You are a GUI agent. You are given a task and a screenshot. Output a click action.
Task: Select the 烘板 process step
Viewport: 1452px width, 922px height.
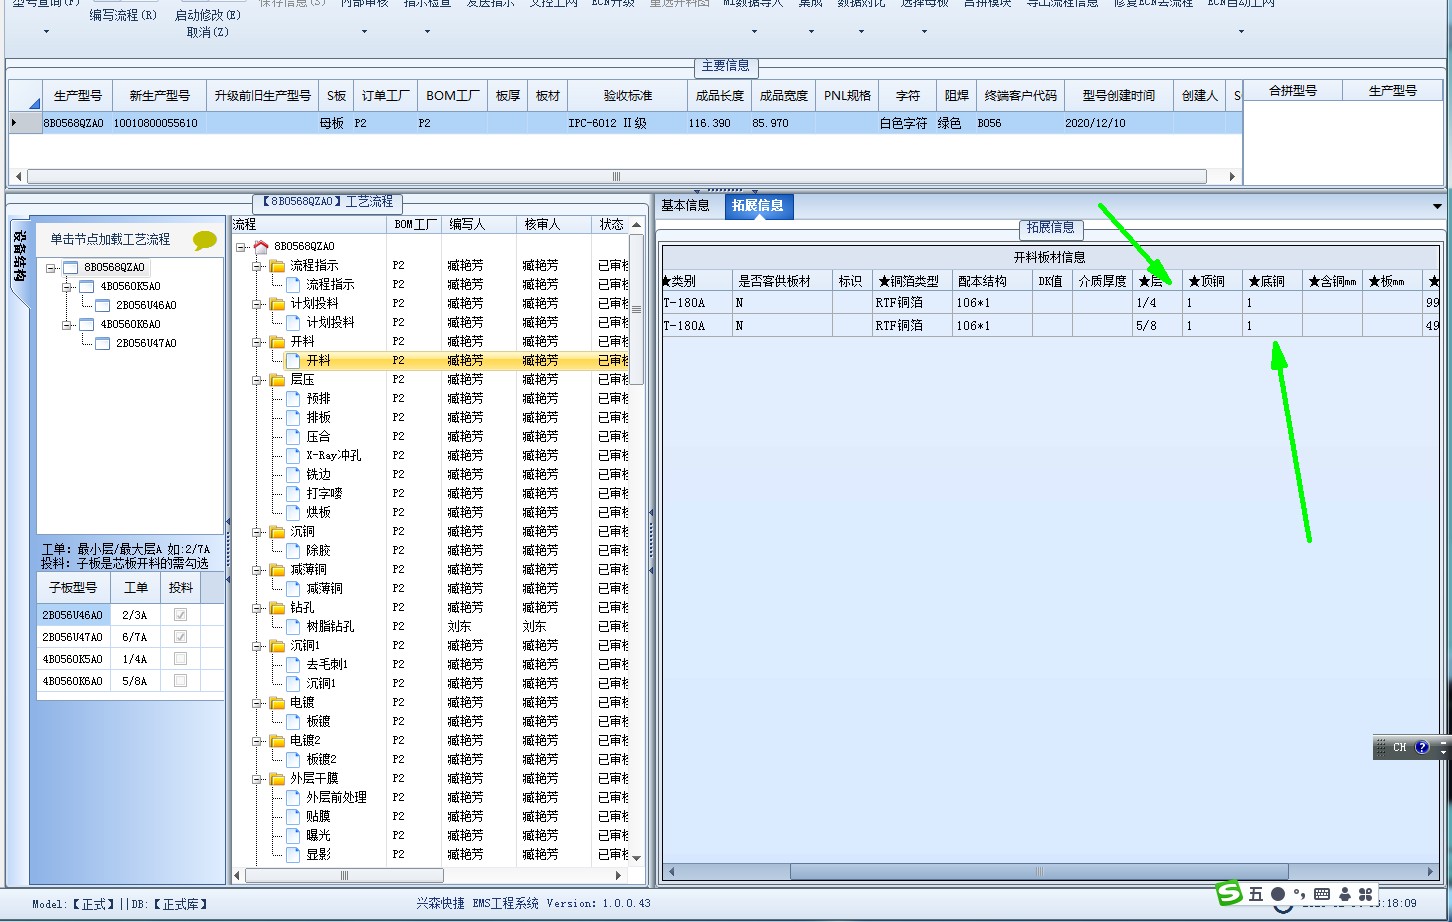click(x=319, y=512)
